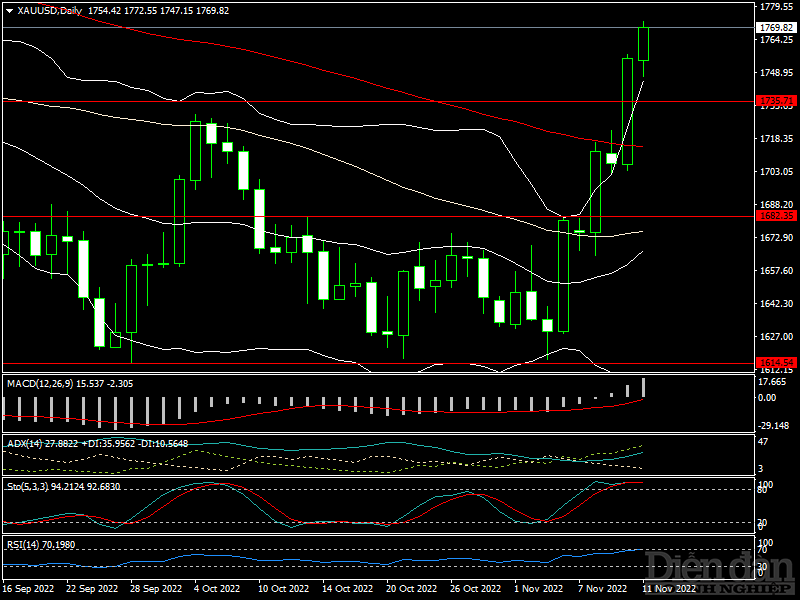The width and height of the screenshot is (800, 600).
Task: Click the red 1614.54 price level tag
Action: pos(776,362)
